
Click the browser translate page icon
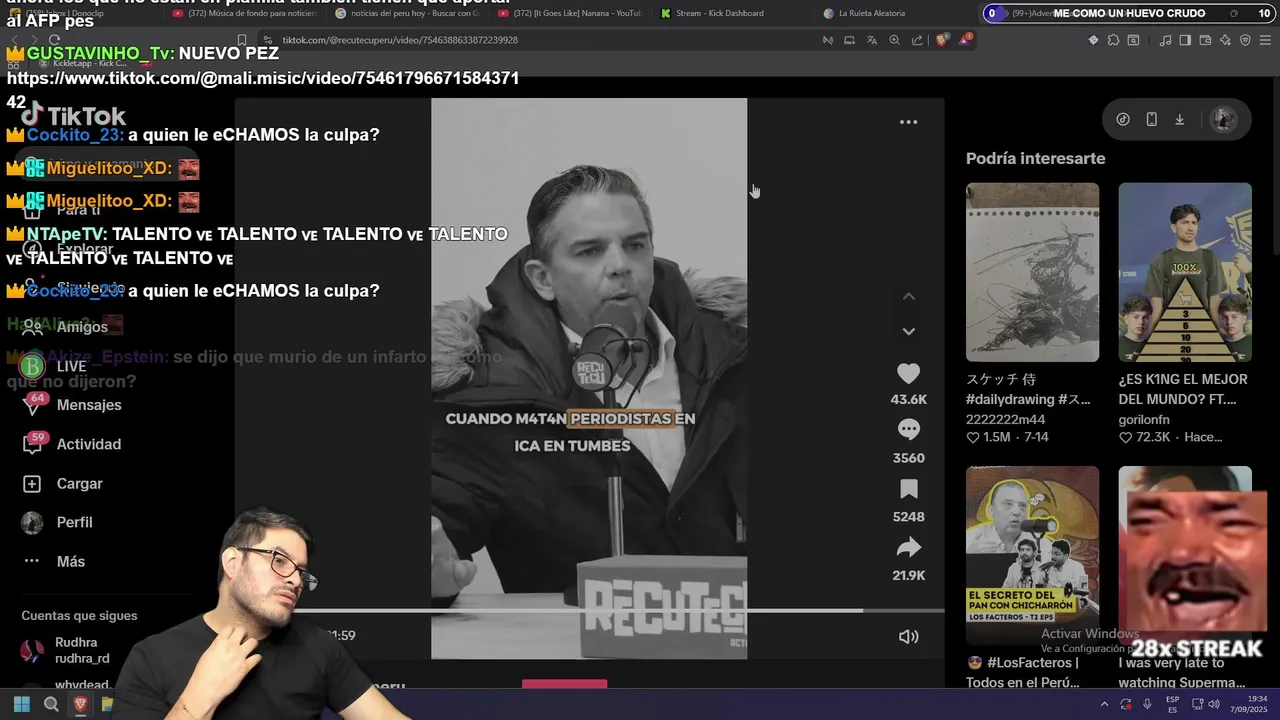(x=871, y=40)
